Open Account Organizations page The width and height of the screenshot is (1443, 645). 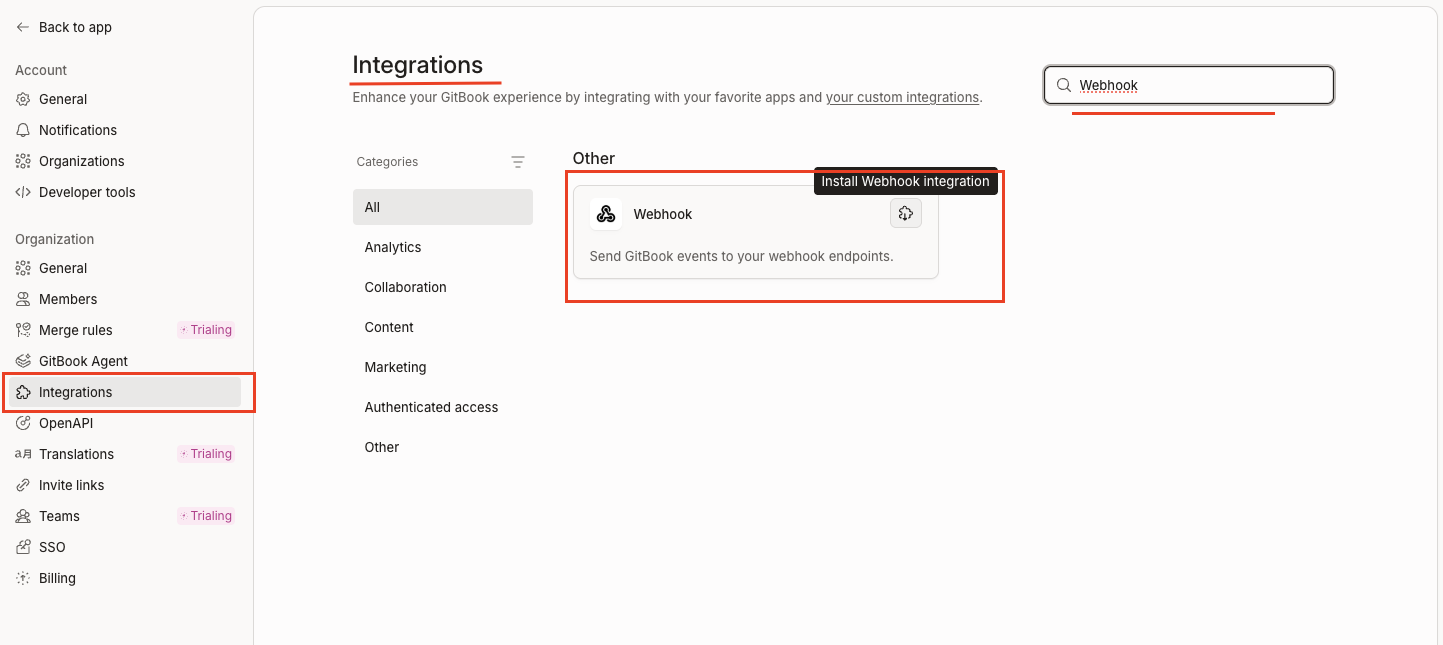click(x=125, y=161)
